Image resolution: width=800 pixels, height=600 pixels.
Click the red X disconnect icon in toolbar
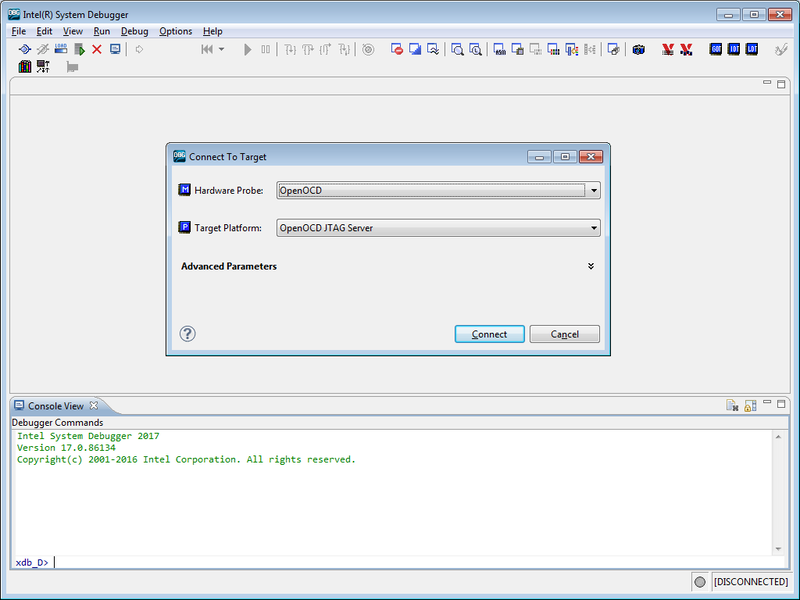tap(97, 49)
